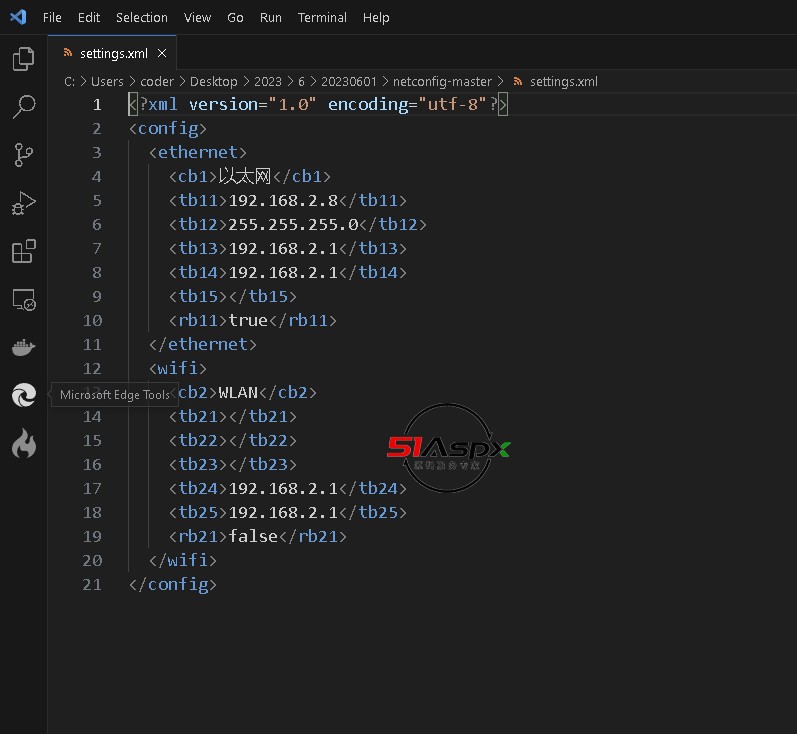Screen dimensions: 797x734
Task: Open the Terminal menu
Action: point(322,18)
